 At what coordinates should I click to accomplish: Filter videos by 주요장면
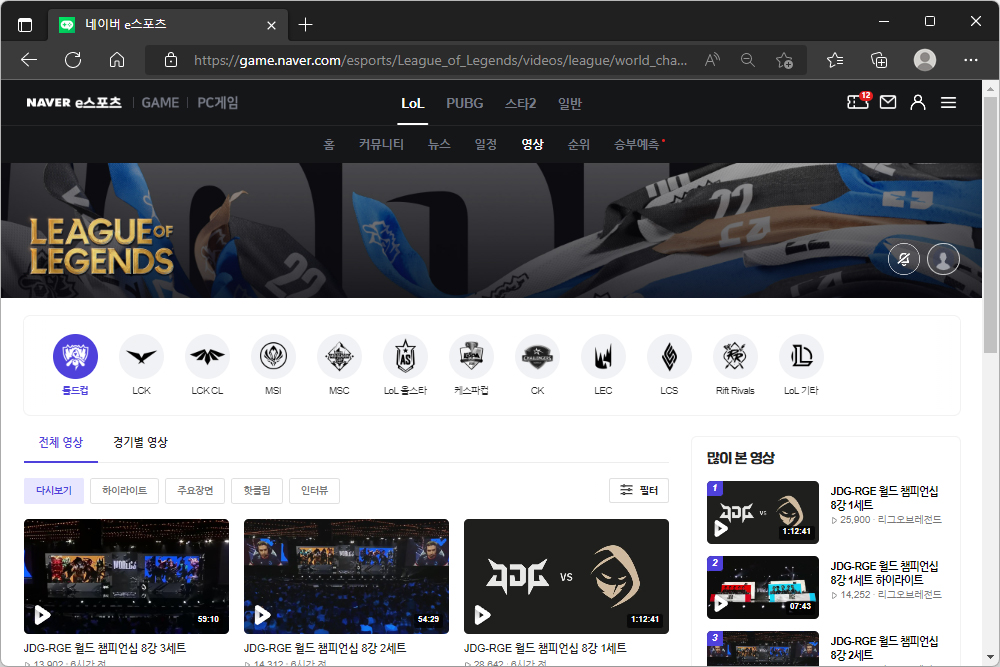click(x=195, y=490)
